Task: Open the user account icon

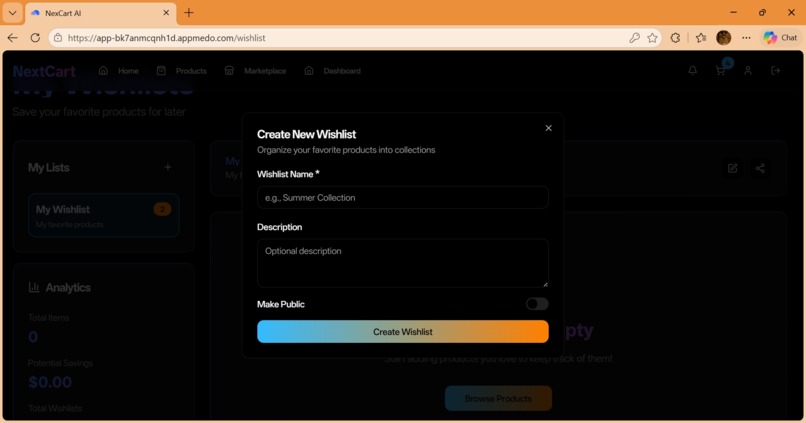Action: [x=748, y=70]
